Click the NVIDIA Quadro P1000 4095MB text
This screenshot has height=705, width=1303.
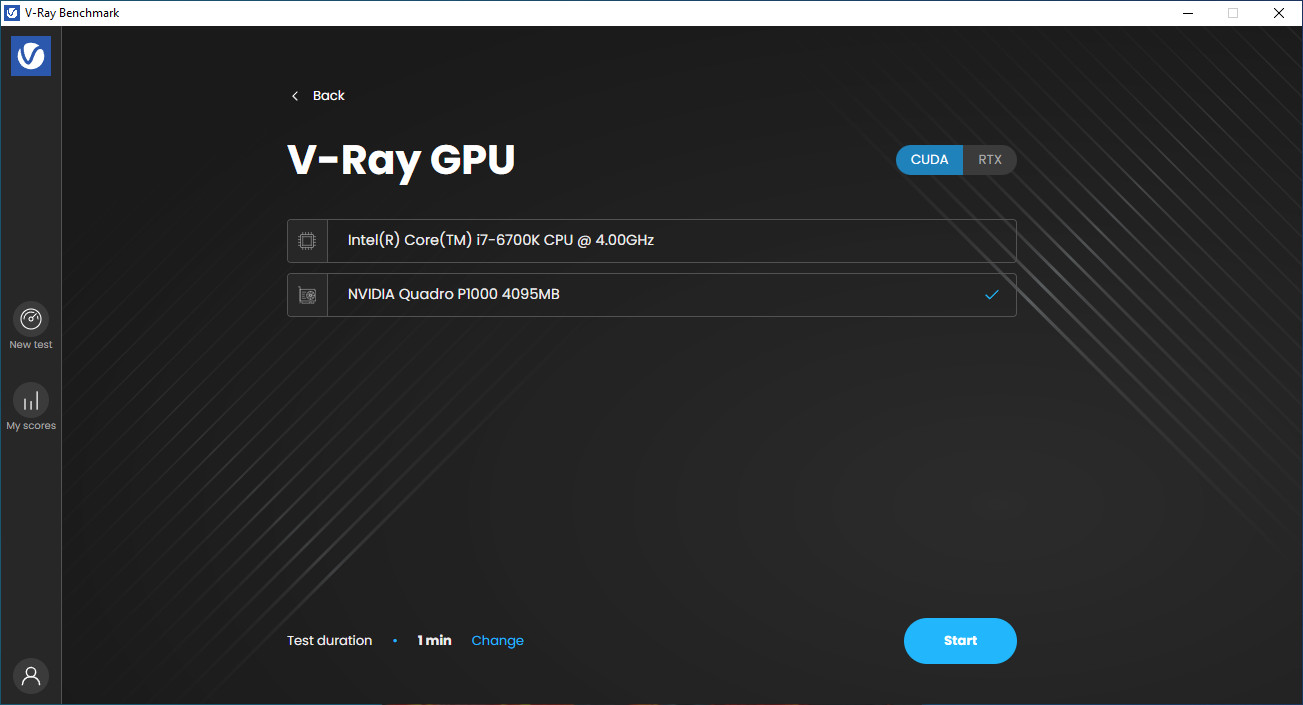coord(454,295)
